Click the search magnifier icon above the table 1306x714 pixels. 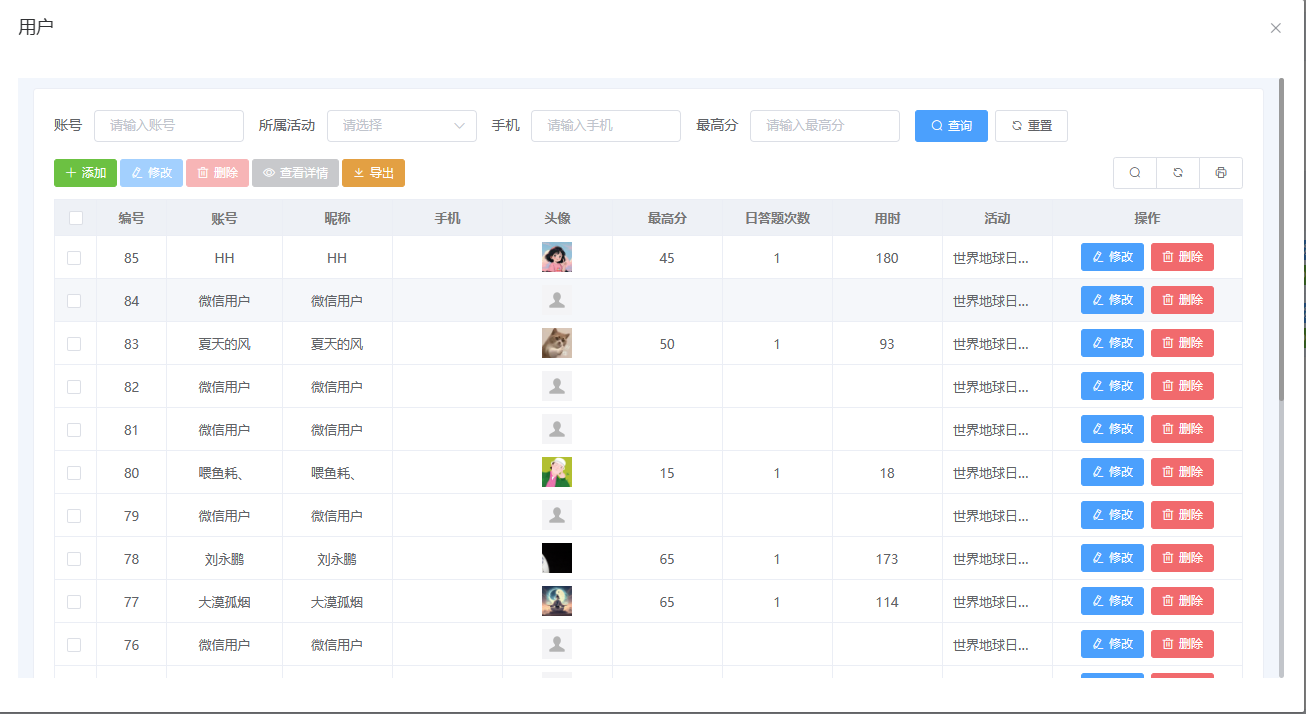click(x=1134, y=172)
